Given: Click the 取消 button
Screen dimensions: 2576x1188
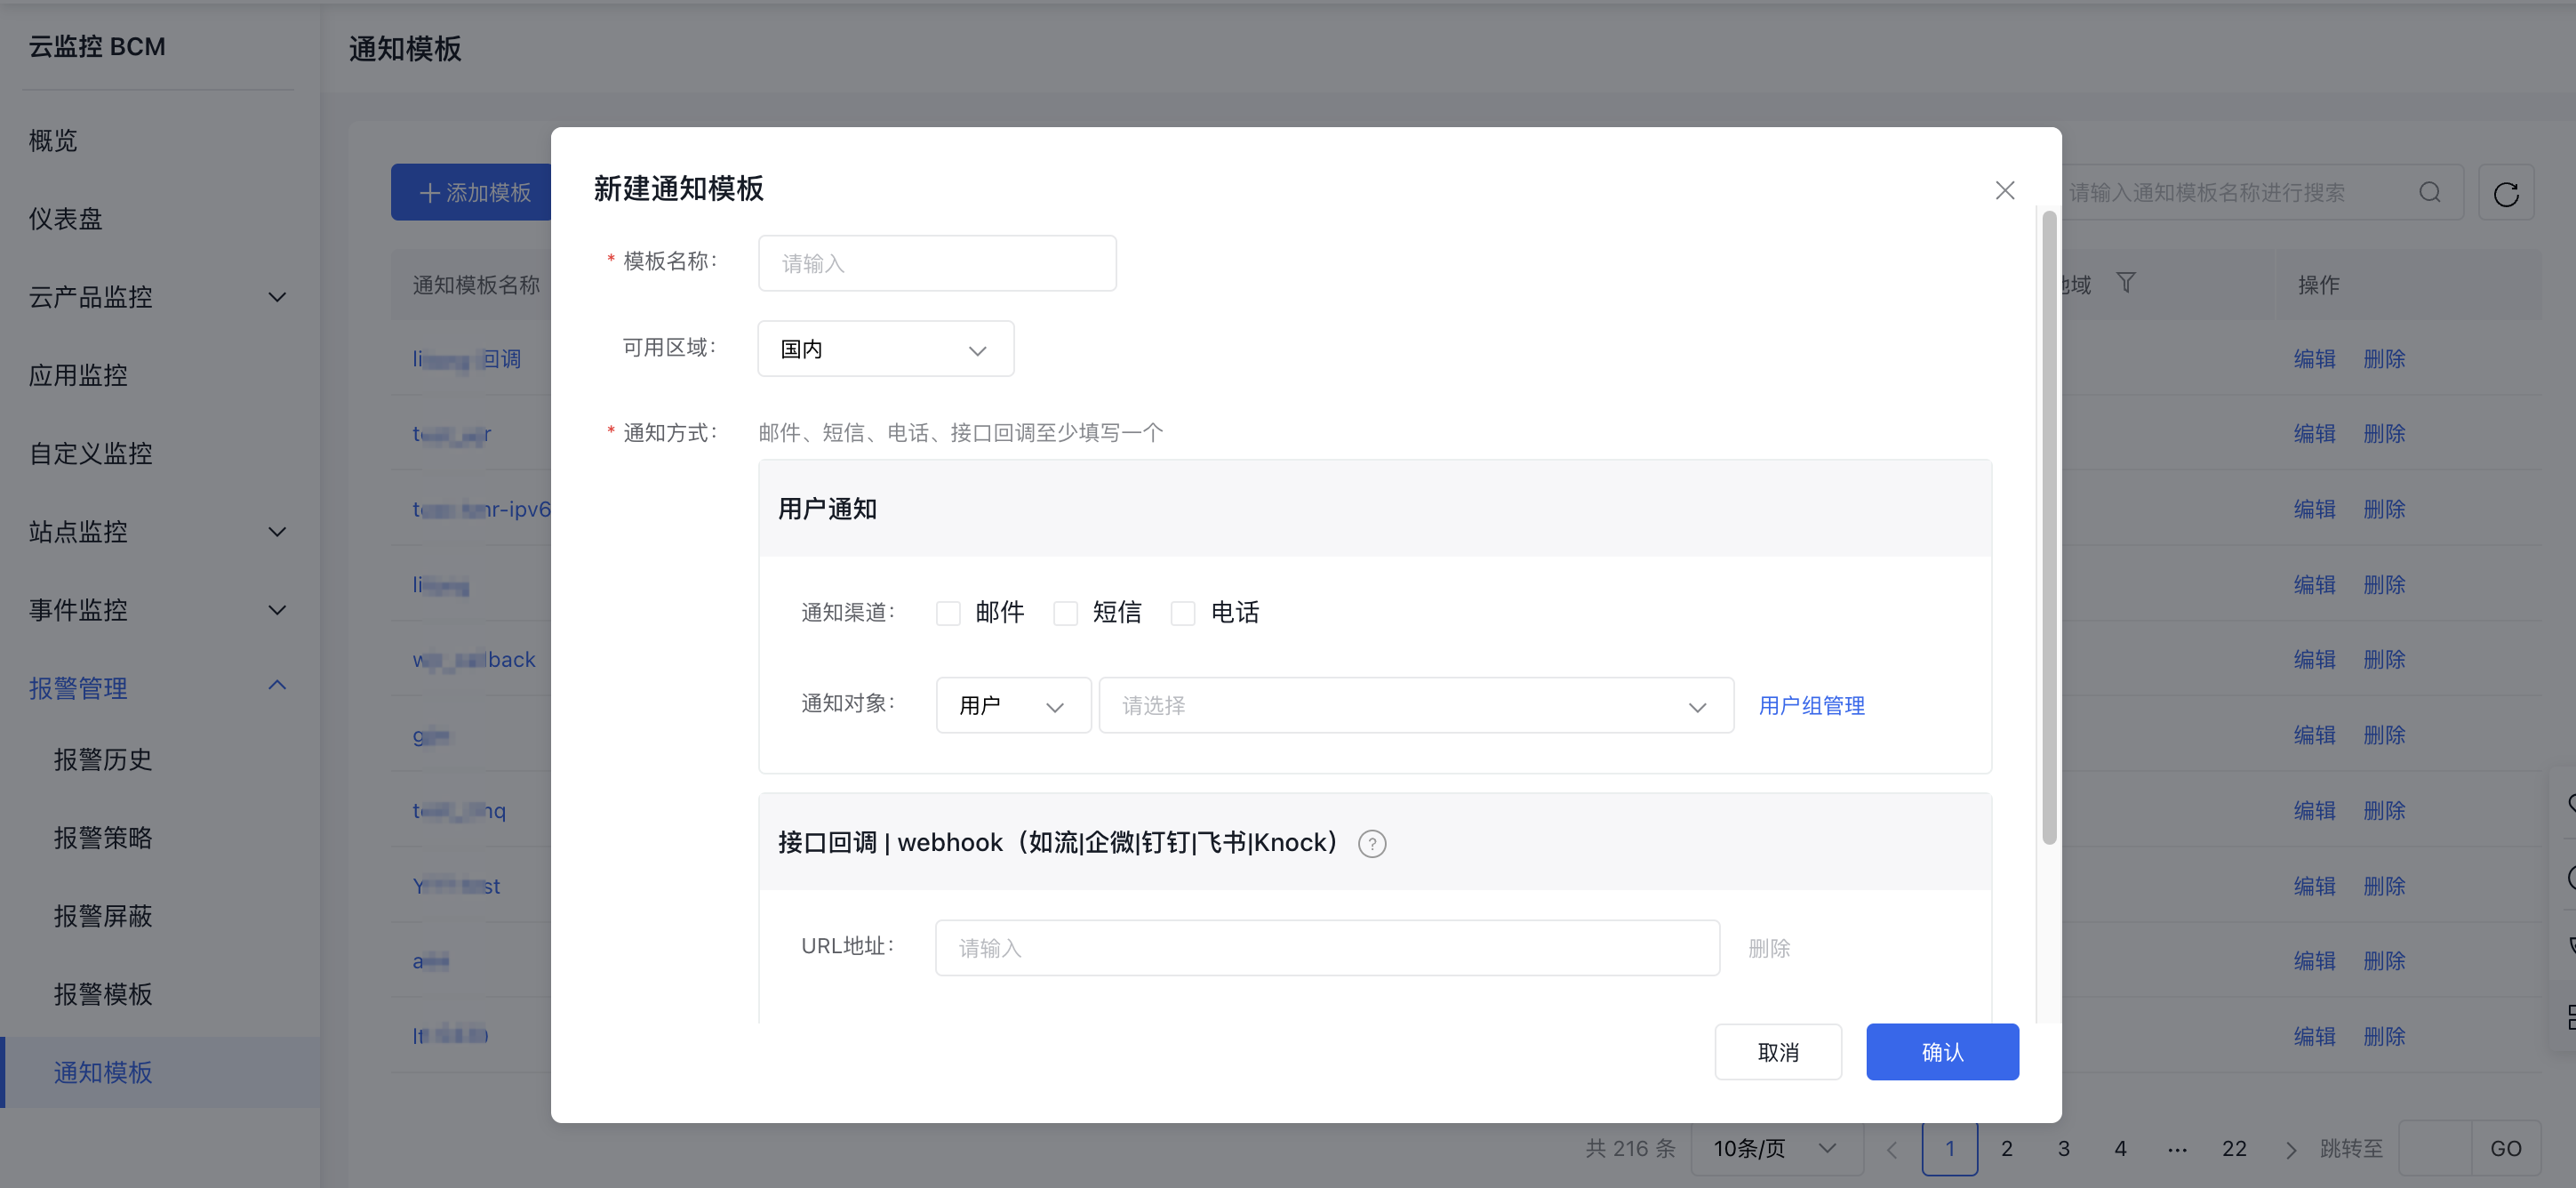Looking at the screenshot, I should [1778, 1052].
